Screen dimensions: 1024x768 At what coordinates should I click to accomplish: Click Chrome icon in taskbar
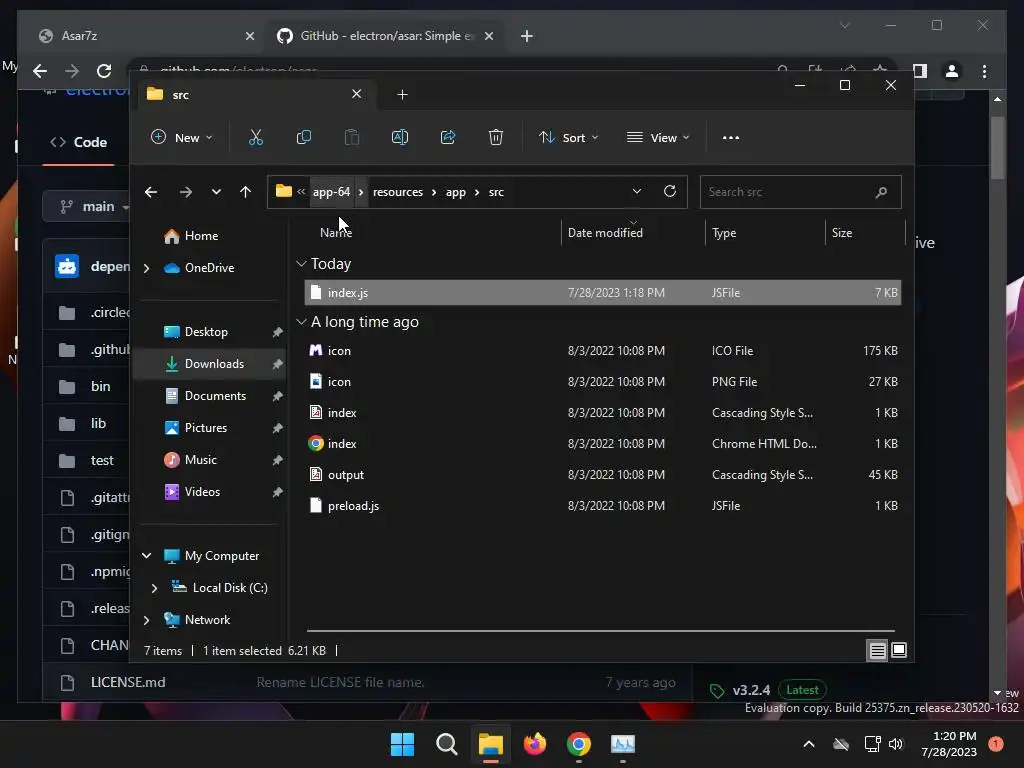tap(579, 744)
